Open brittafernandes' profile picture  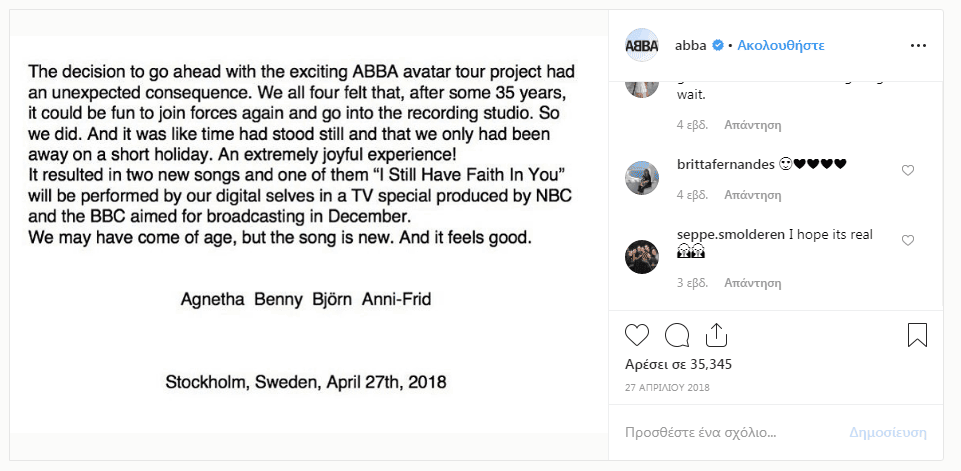point(641,177)
